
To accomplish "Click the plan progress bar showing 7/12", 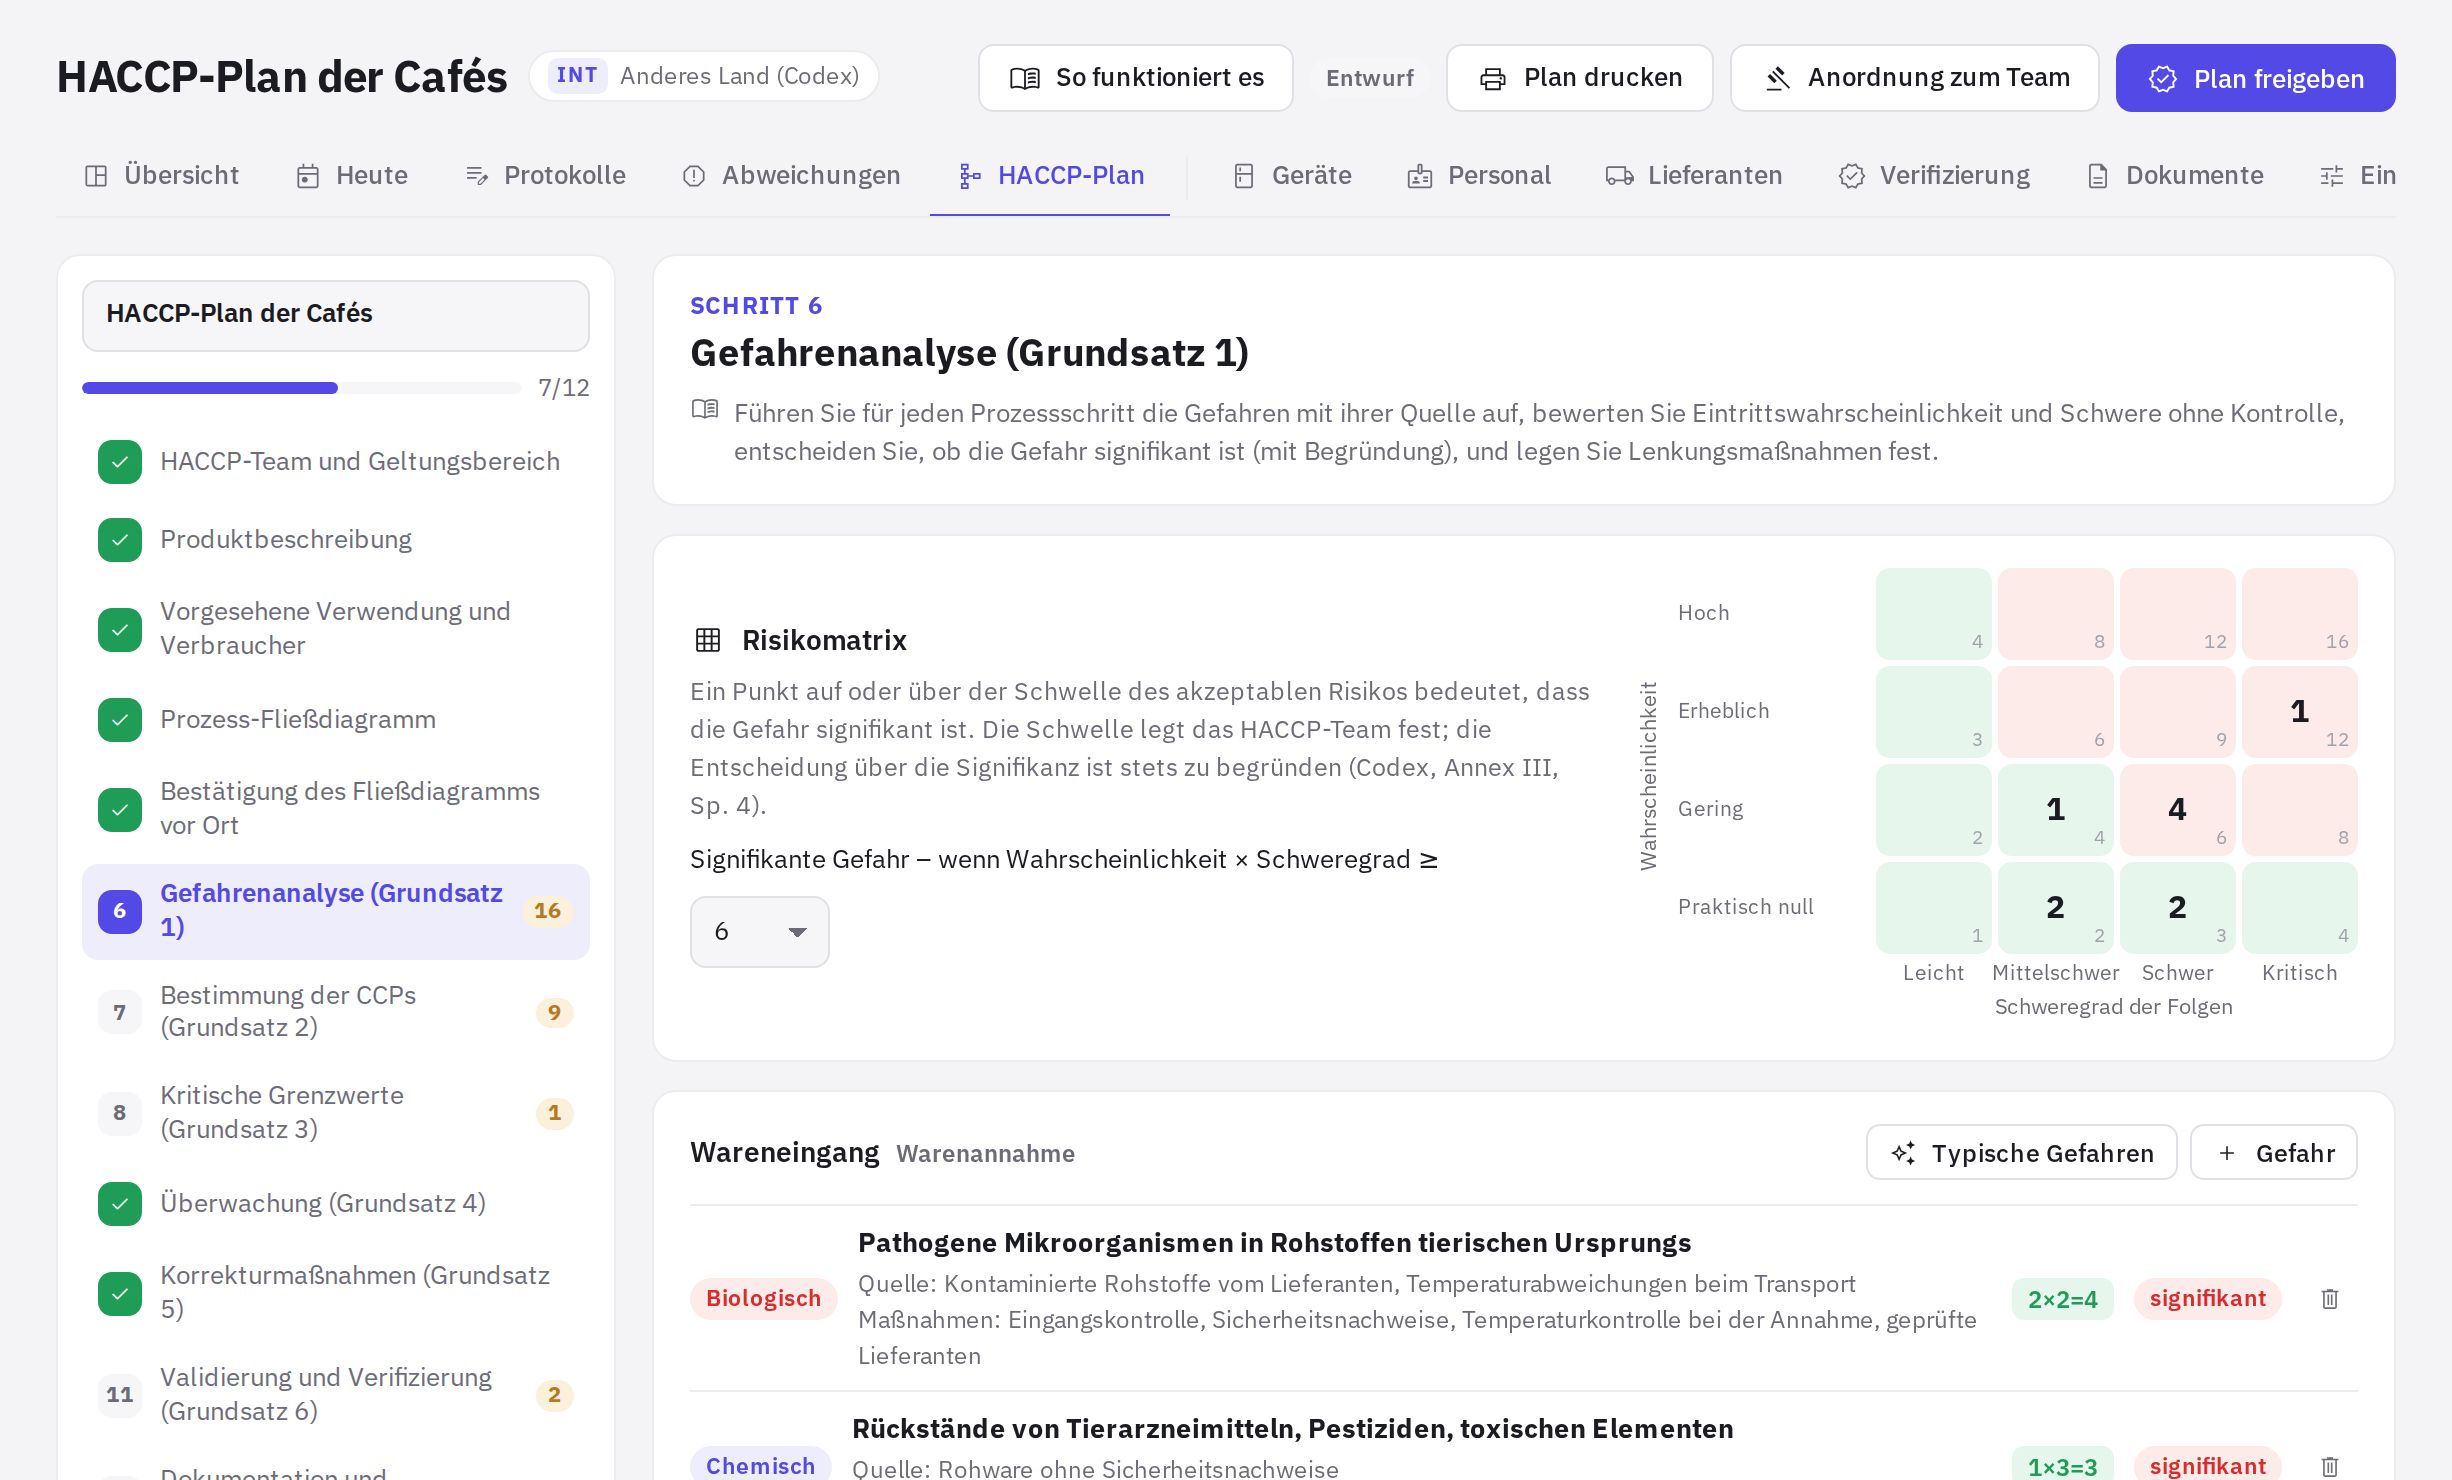I will coord(302,388).
